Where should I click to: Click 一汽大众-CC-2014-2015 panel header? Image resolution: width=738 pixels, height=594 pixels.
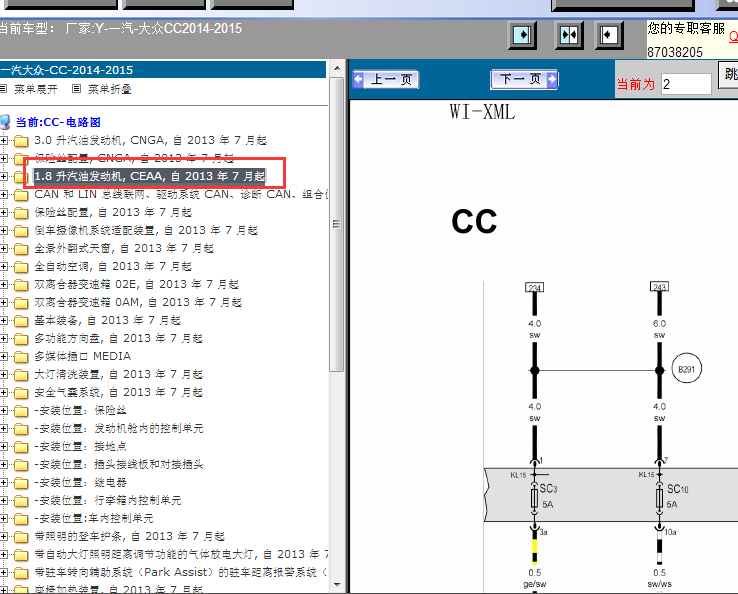click(x=163, y=70)
